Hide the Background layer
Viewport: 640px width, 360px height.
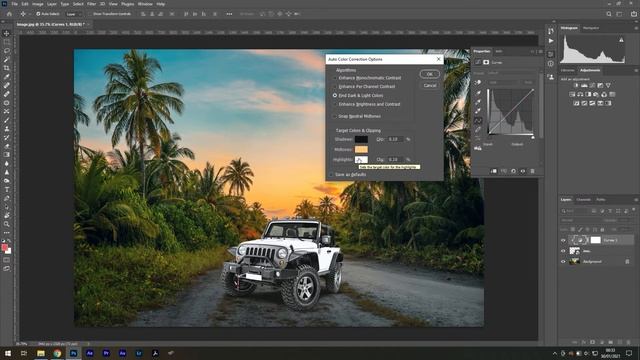563,262
